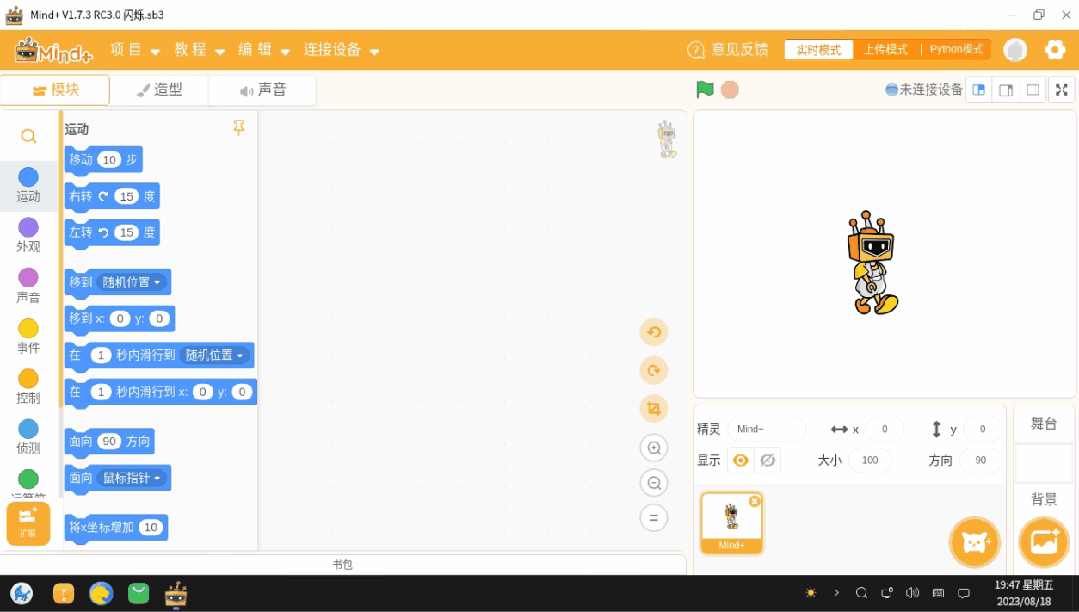Add a new sprite with cat button

tap(974, 542)
